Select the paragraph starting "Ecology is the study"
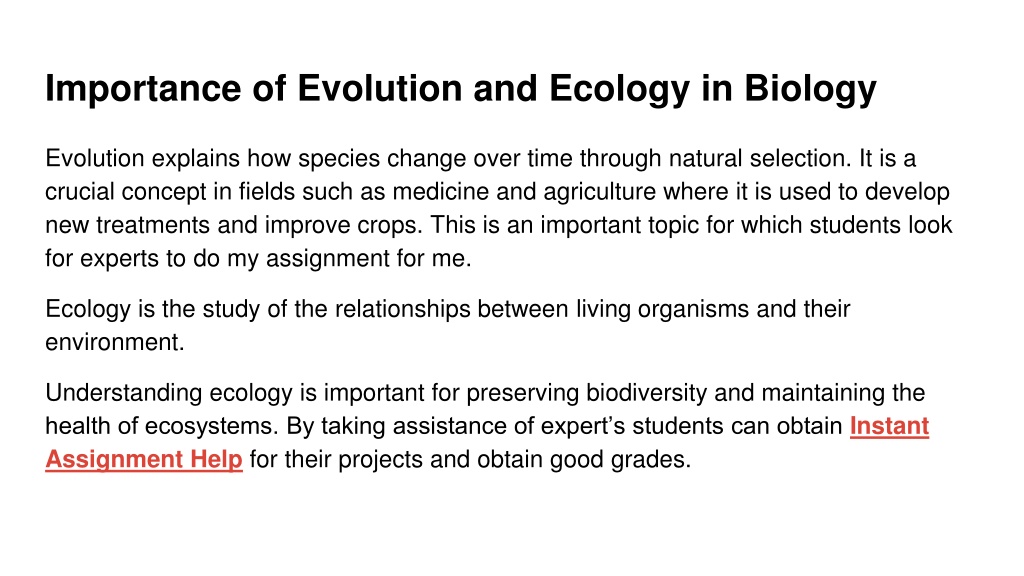This screenshot has width=1024, height=576. click(447, 325)
